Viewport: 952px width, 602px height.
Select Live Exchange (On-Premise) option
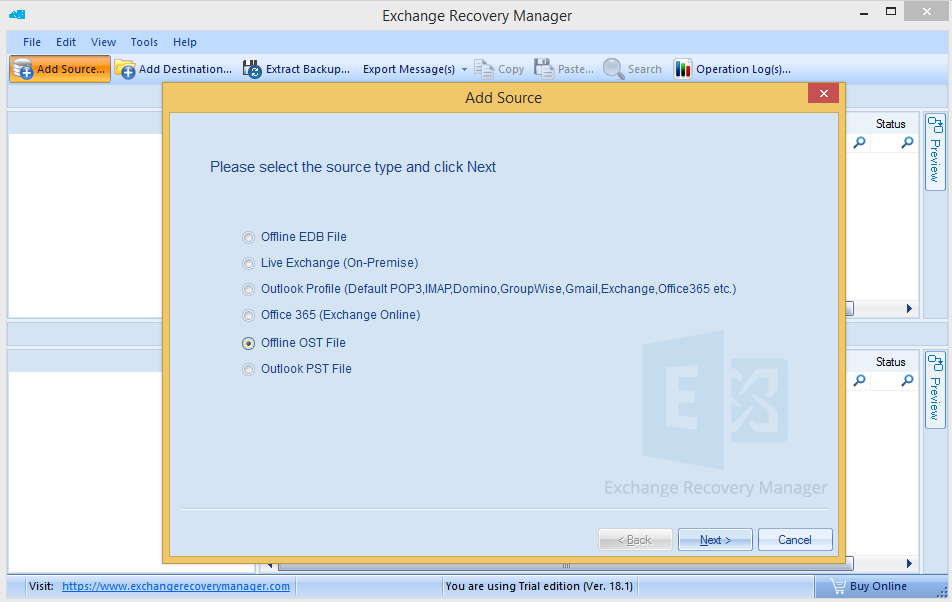[331, 263]
